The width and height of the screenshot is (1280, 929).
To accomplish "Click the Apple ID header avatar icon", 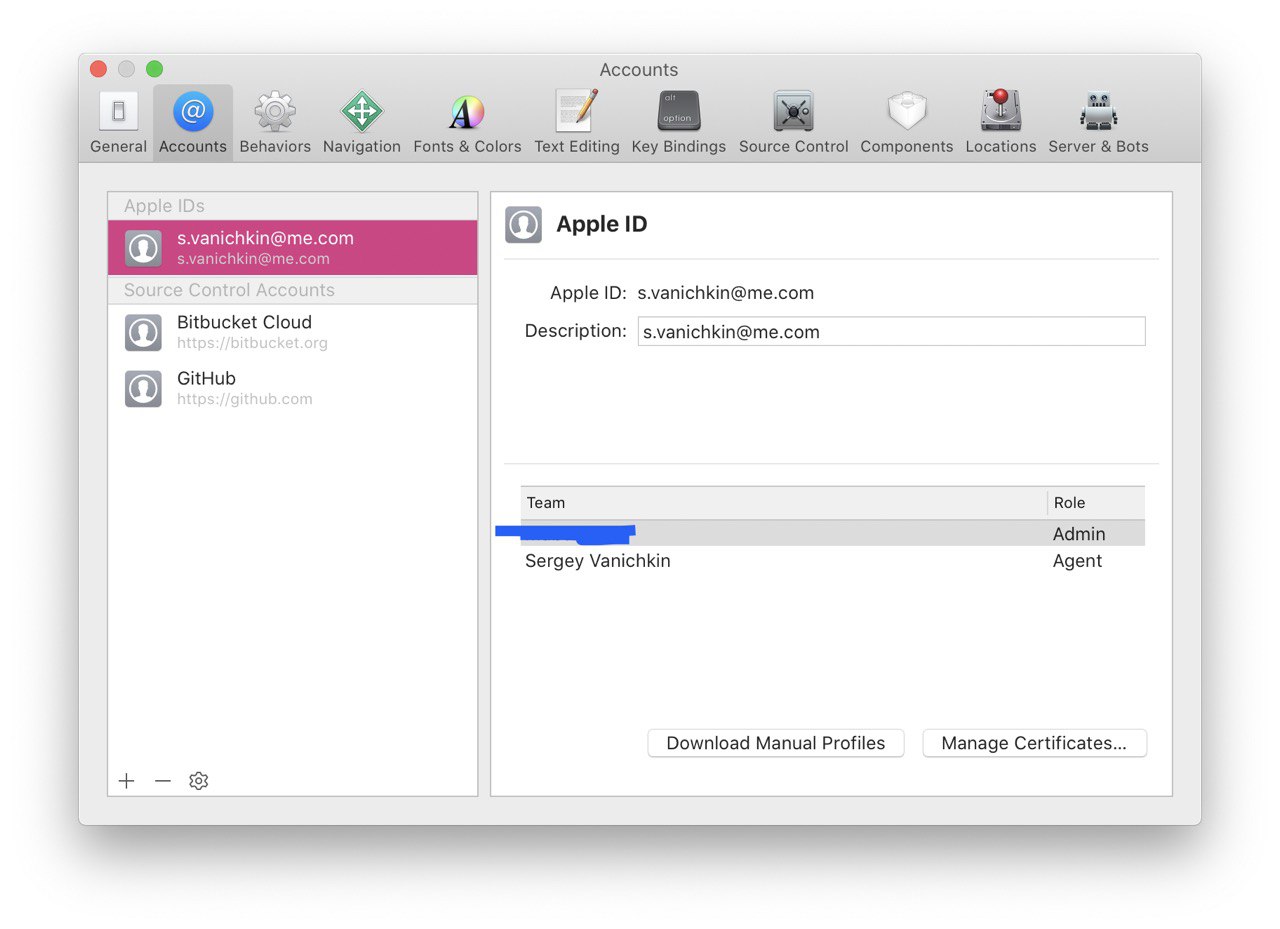I will coord(524,225).
